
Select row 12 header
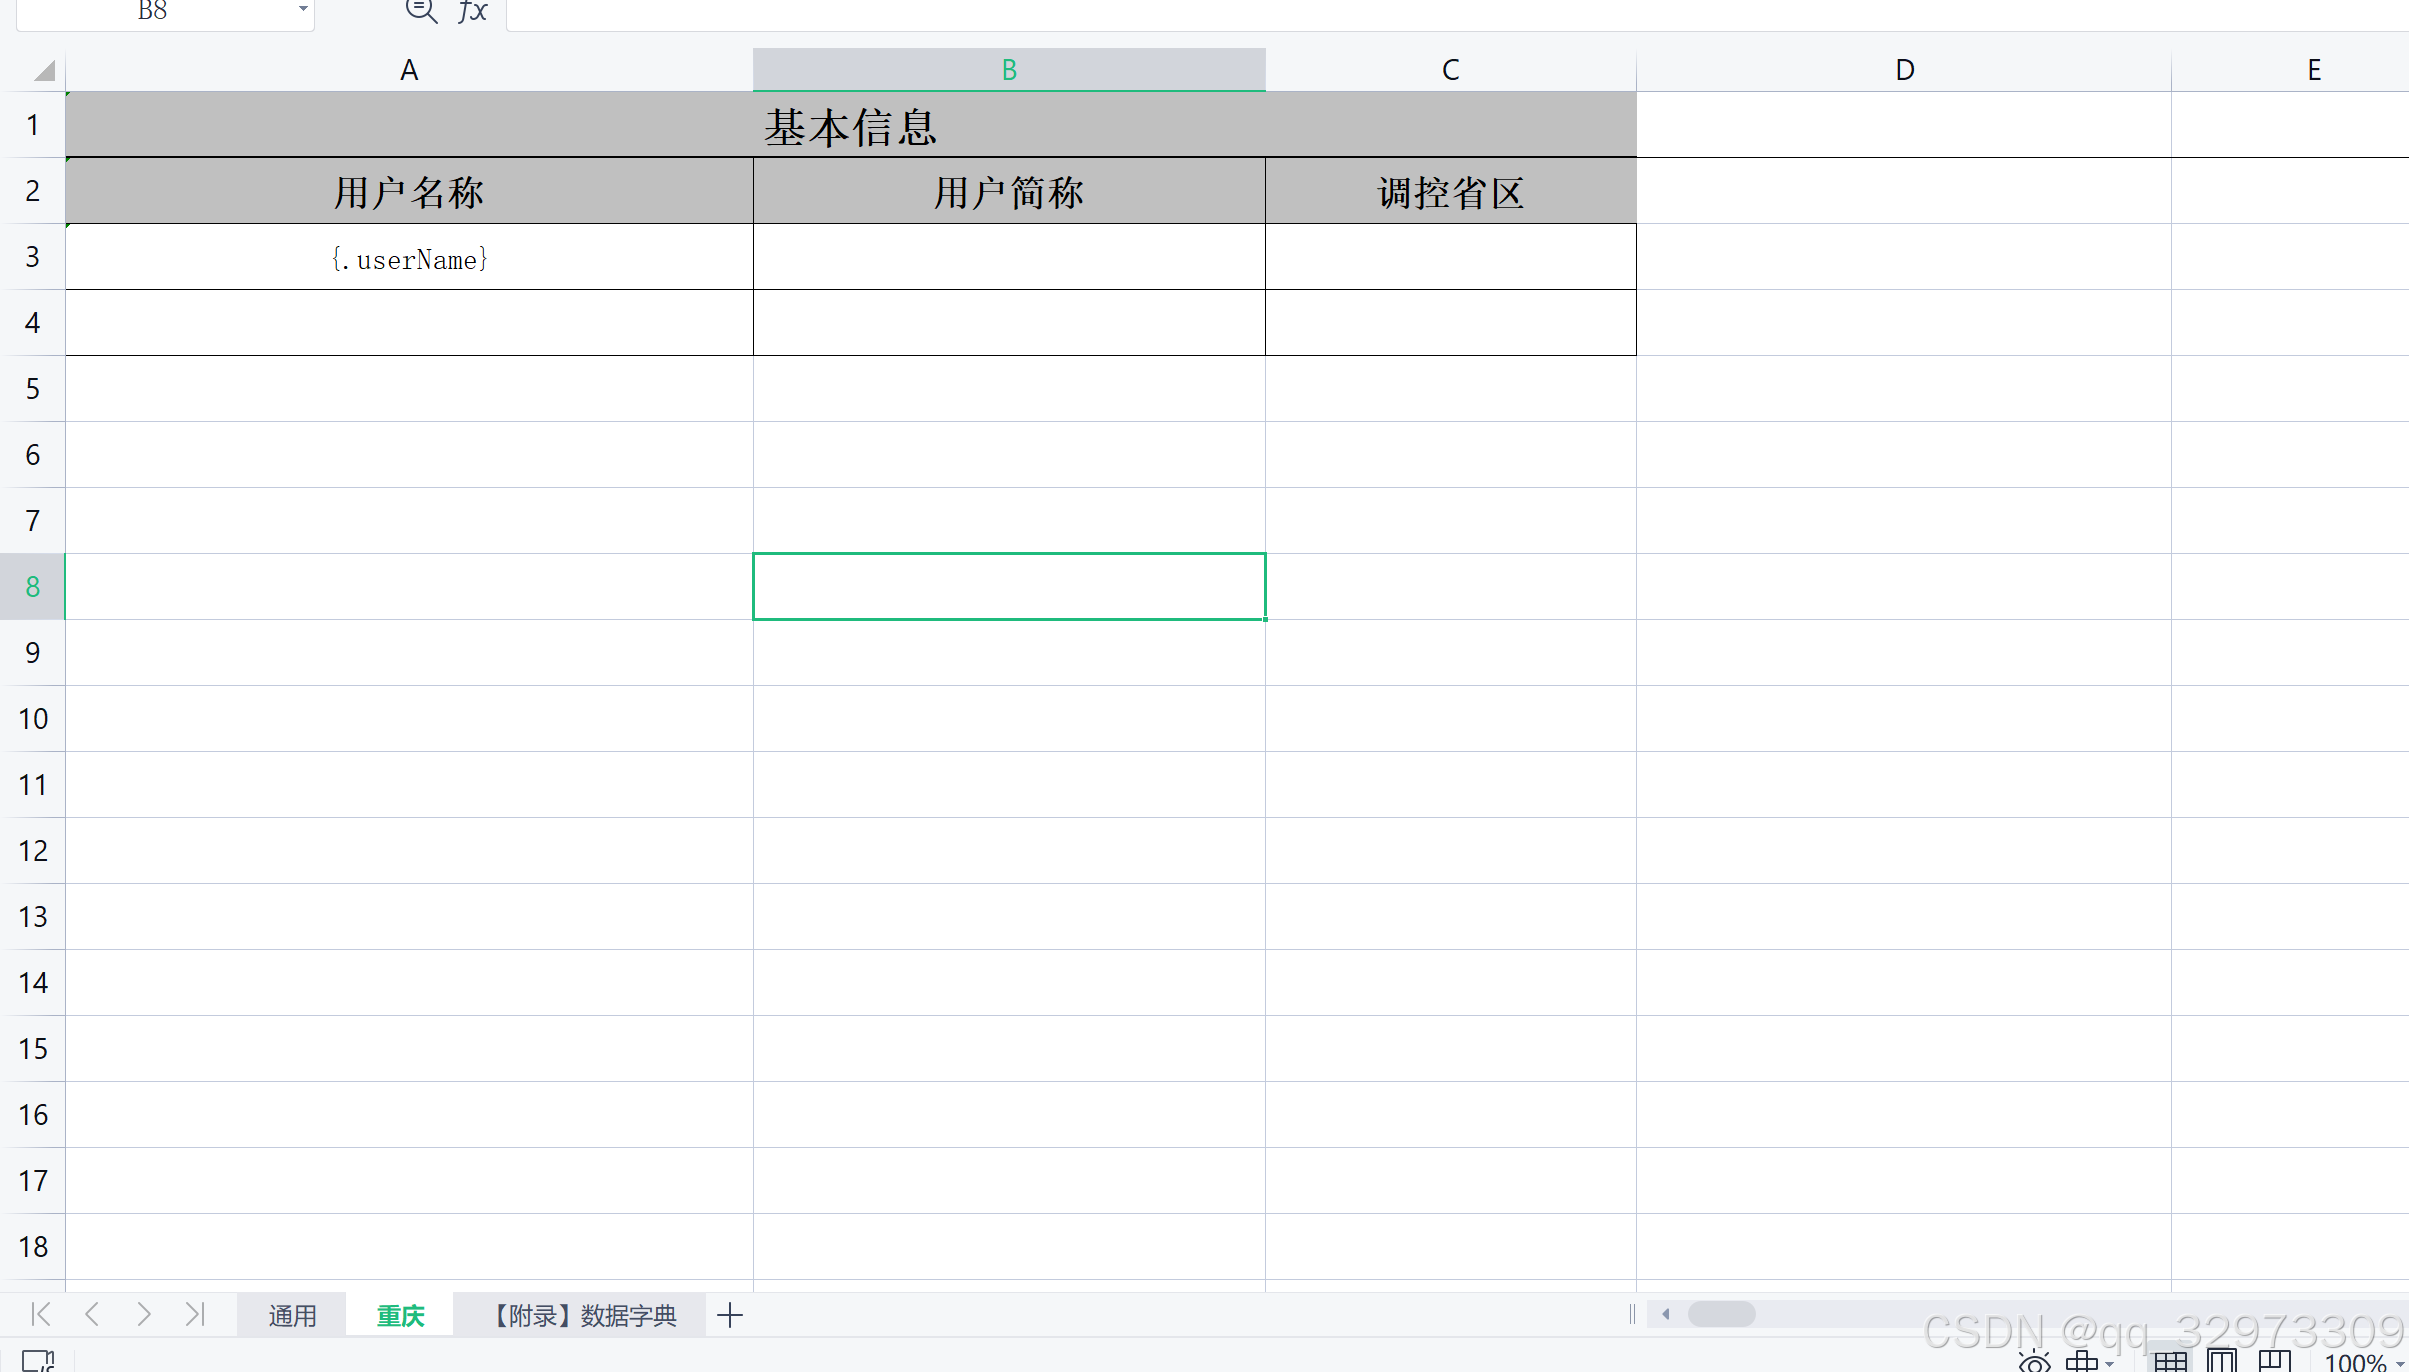coord(33,851)
